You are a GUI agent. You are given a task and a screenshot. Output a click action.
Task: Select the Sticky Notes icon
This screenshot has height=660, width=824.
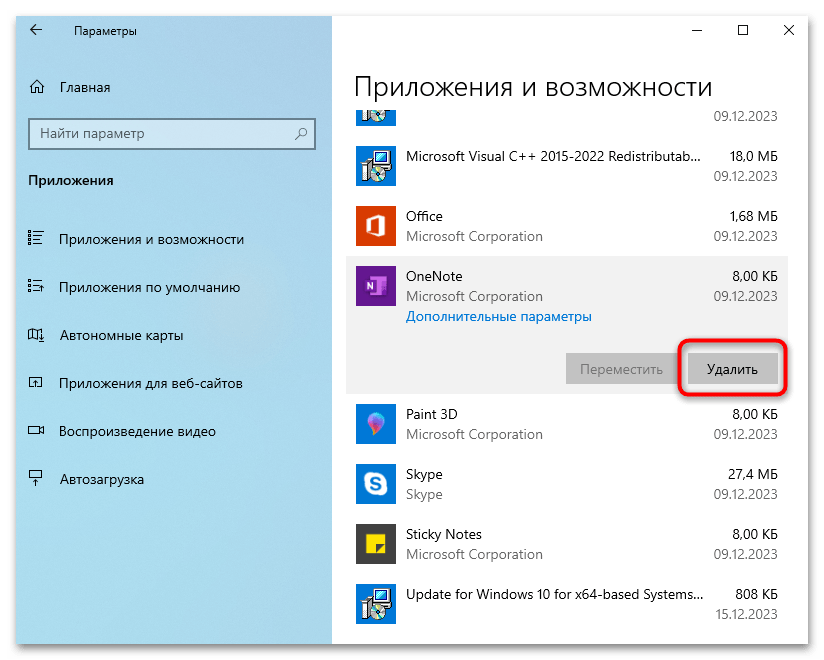click(x=376, y=544)
